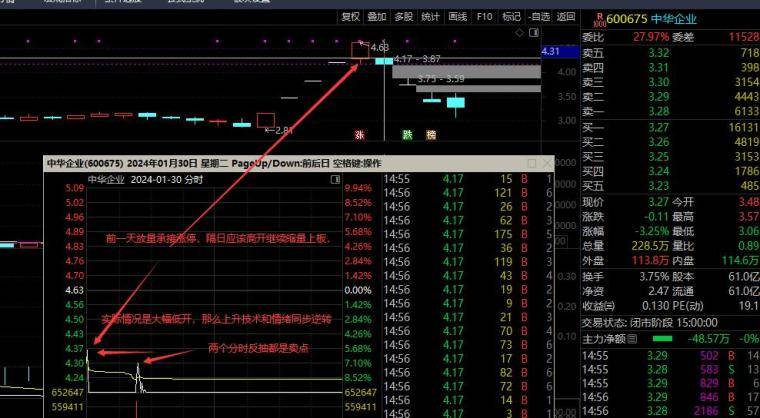
Task: Click the 收益 value 0.130
Action: (656, 306)
